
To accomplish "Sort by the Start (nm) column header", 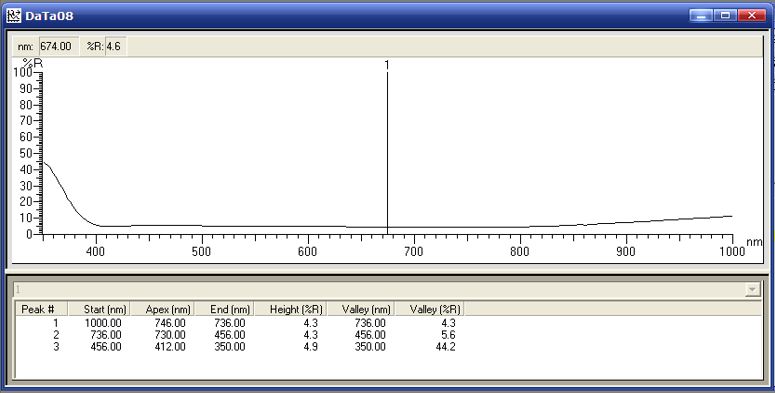I will [x=99, y=309].
